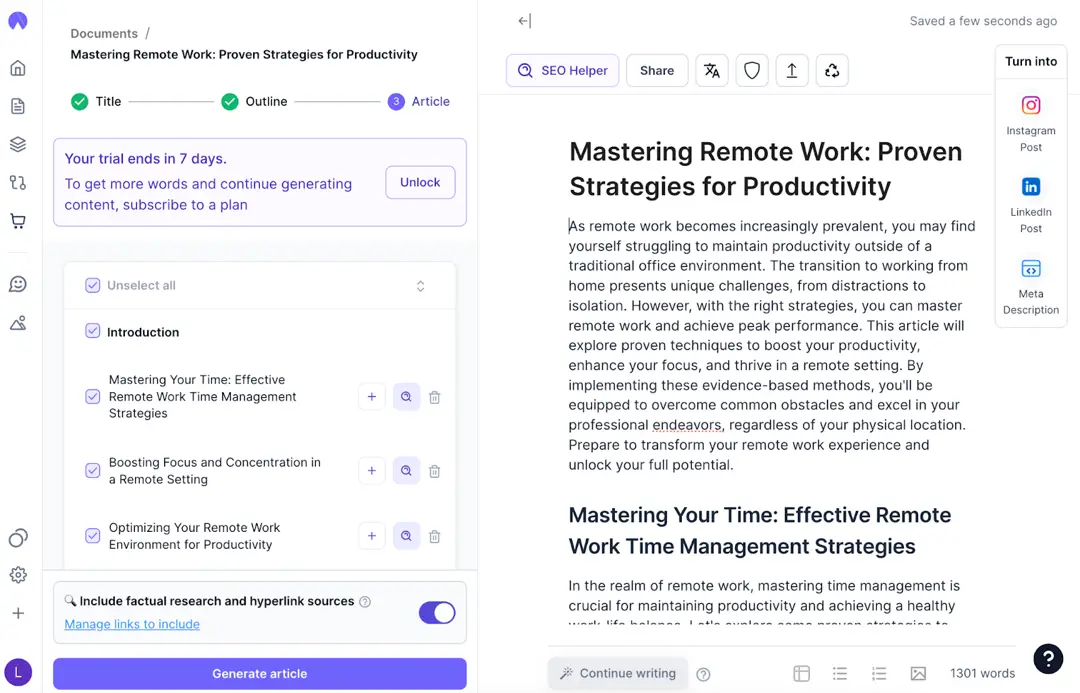Screen dimensions: 1080x693
Task: Open Manage links to include
Action: point(132,624)
